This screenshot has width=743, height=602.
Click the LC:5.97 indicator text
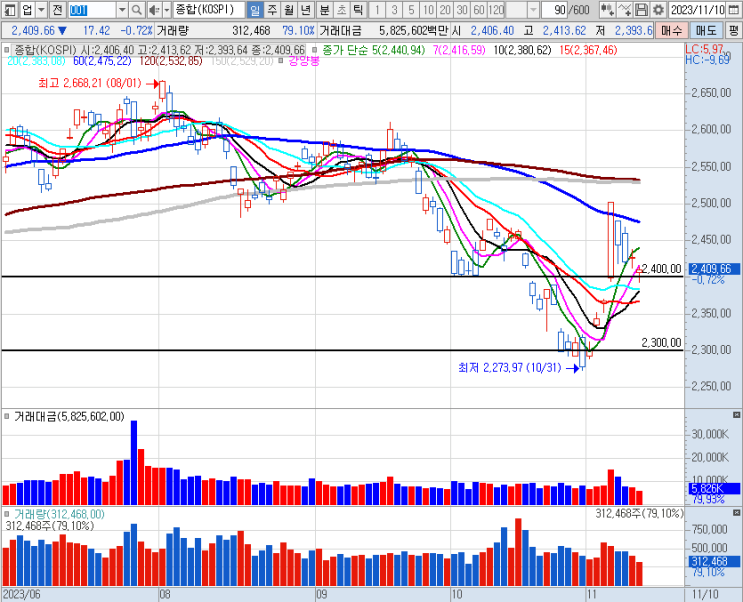click(705, 49)
